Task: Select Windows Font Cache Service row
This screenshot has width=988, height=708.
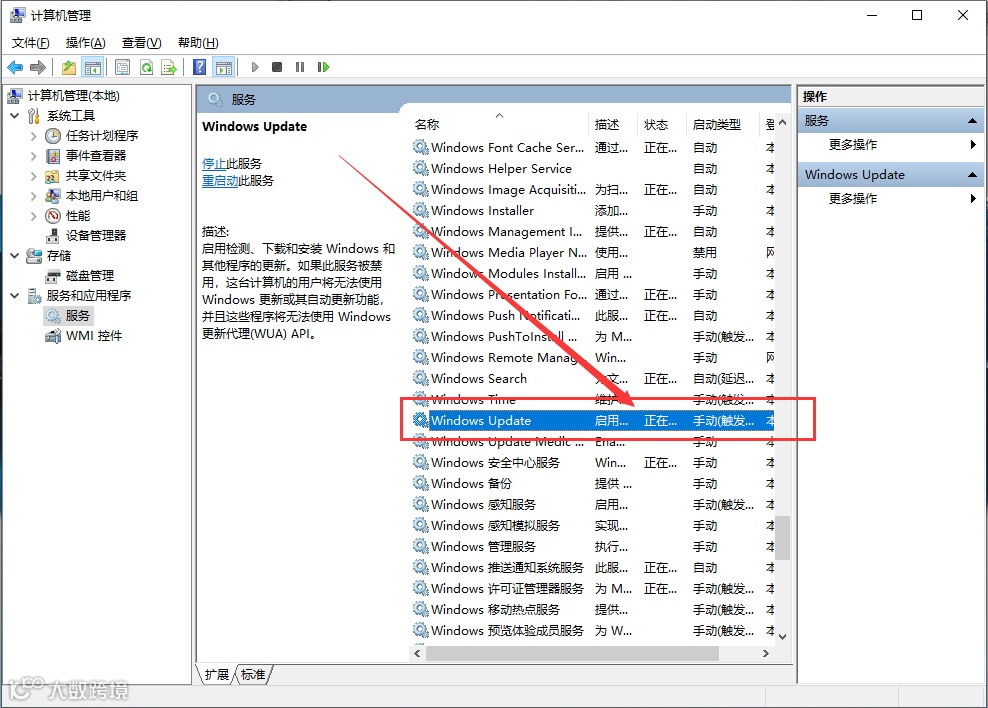Action: click(x=592, y=147)
